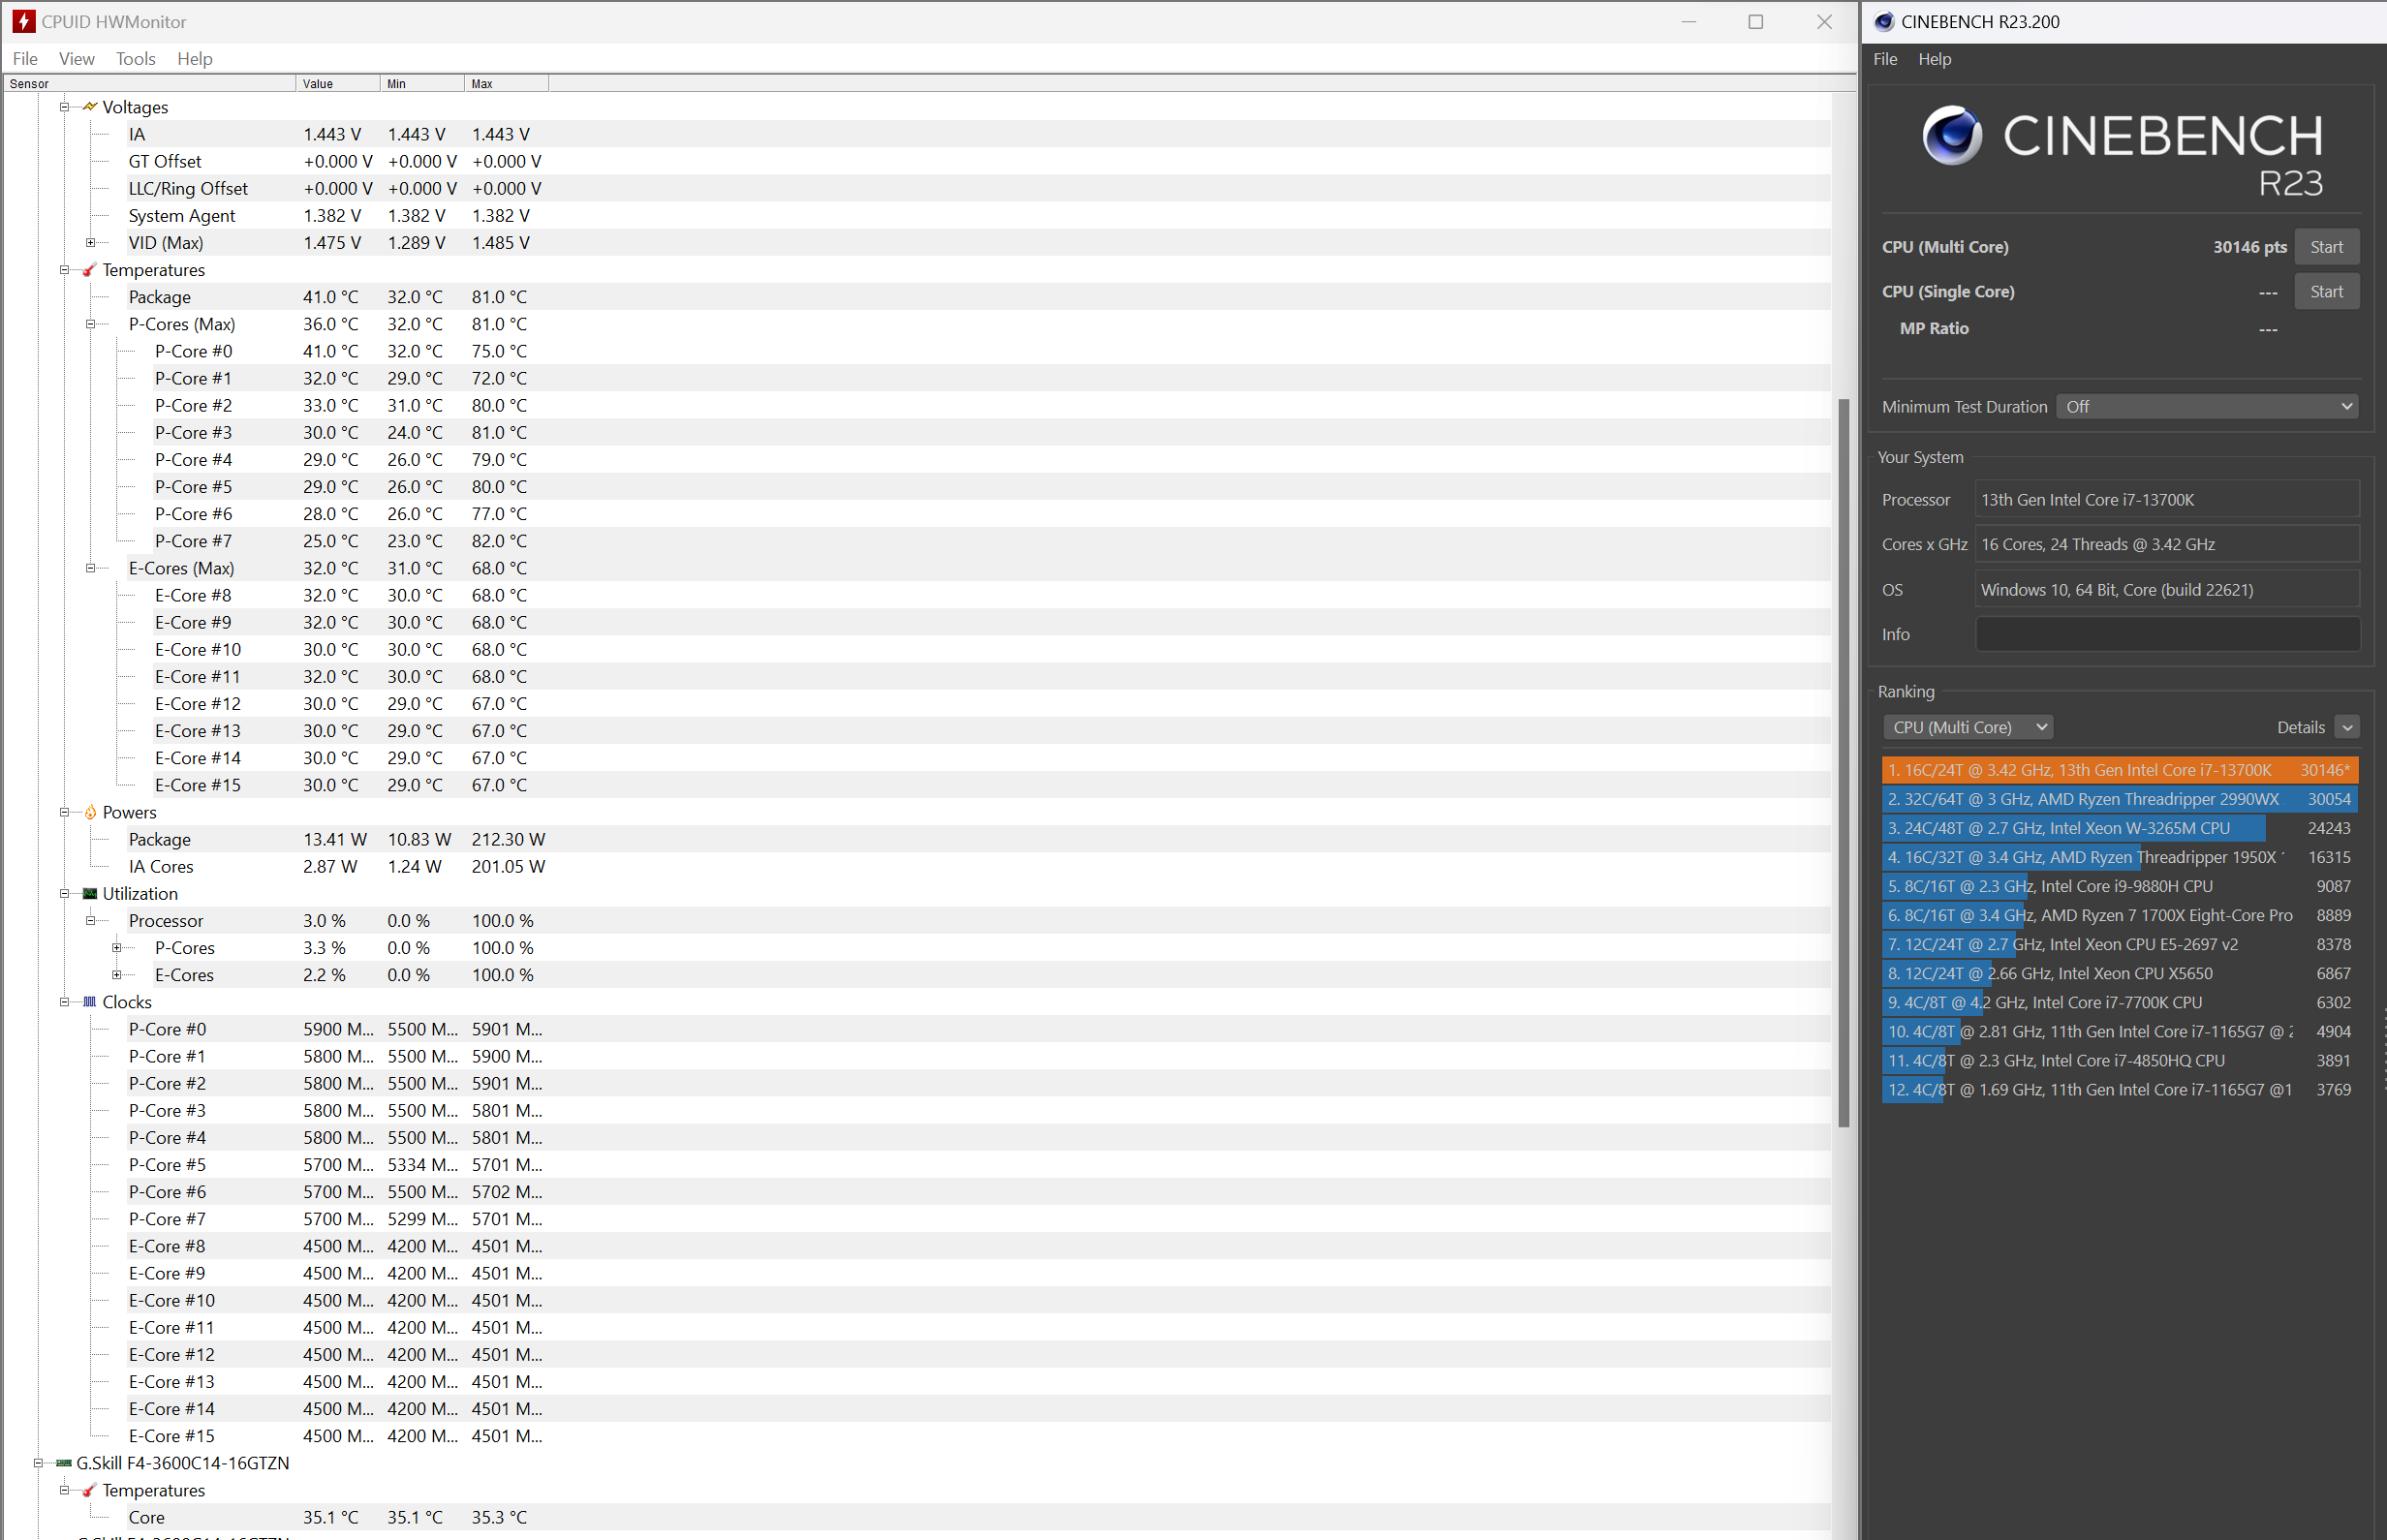
Task: Close the CPUID HWMonitor window
Action: tap(1824, 21)
